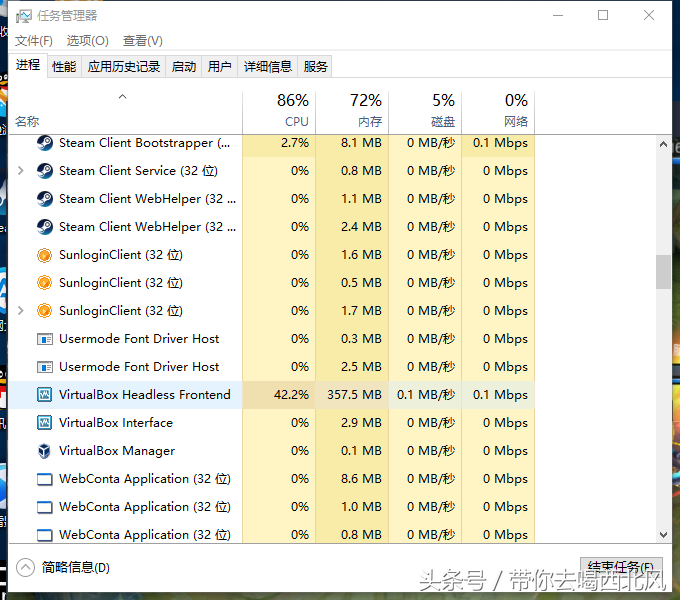The image size is (680, 600).
Task: Switch to the 启动 tab
Action: click(x=183, y=67)
